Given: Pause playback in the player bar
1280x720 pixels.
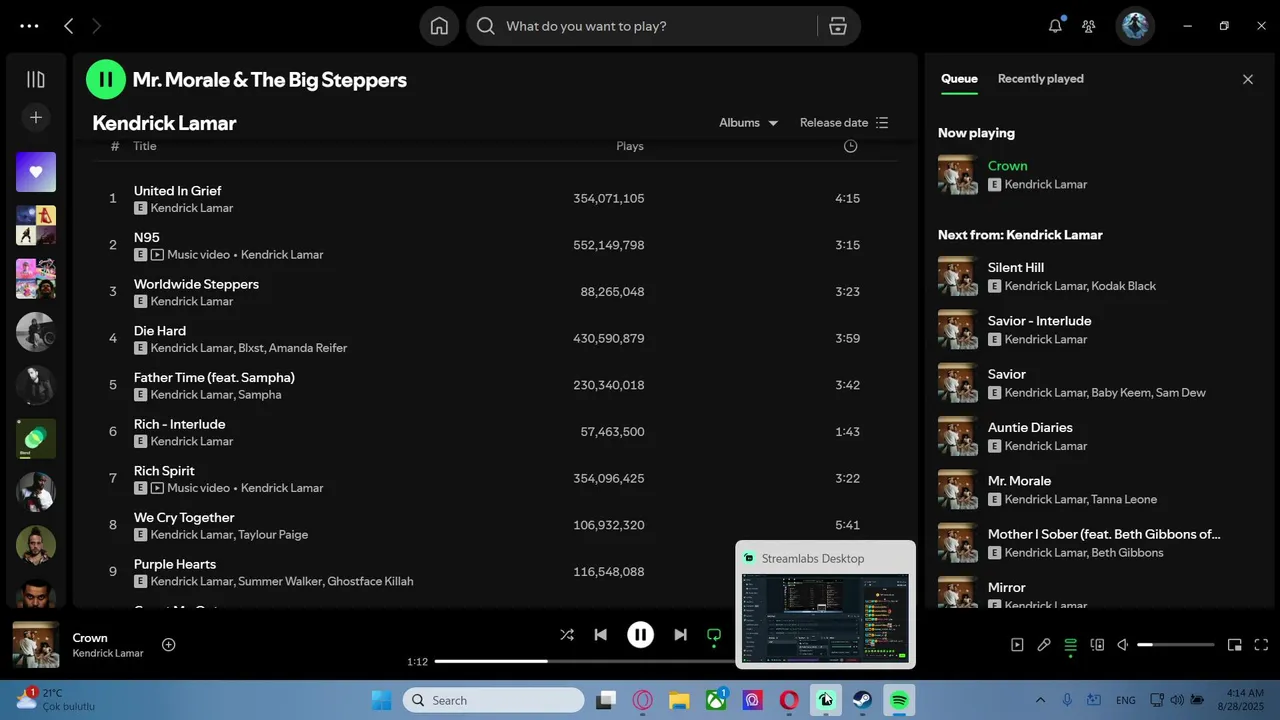Looking at the screenshot, I should click(640, 635).
